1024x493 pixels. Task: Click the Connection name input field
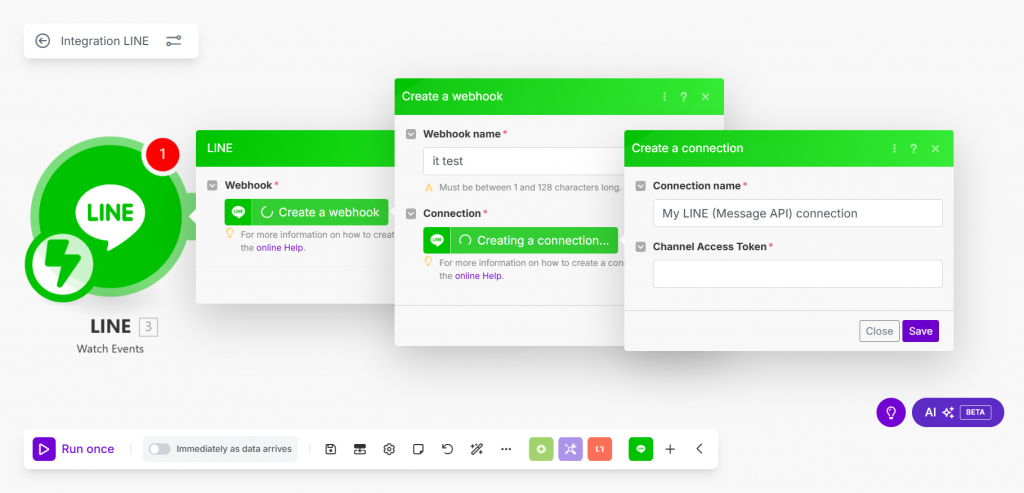point(797,213)
